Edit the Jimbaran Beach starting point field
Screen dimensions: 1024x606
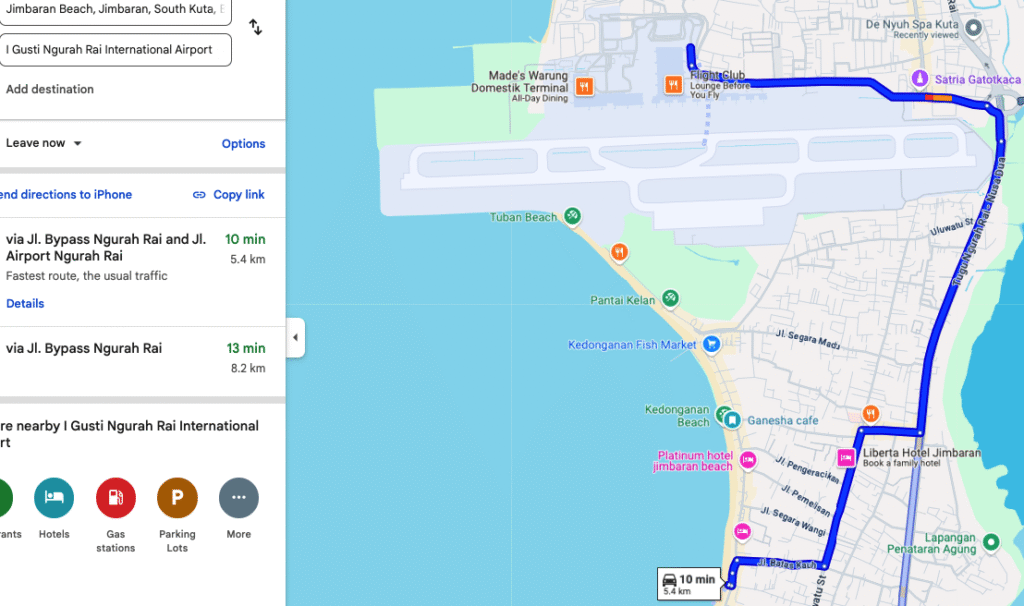click(x=115, y=11)
